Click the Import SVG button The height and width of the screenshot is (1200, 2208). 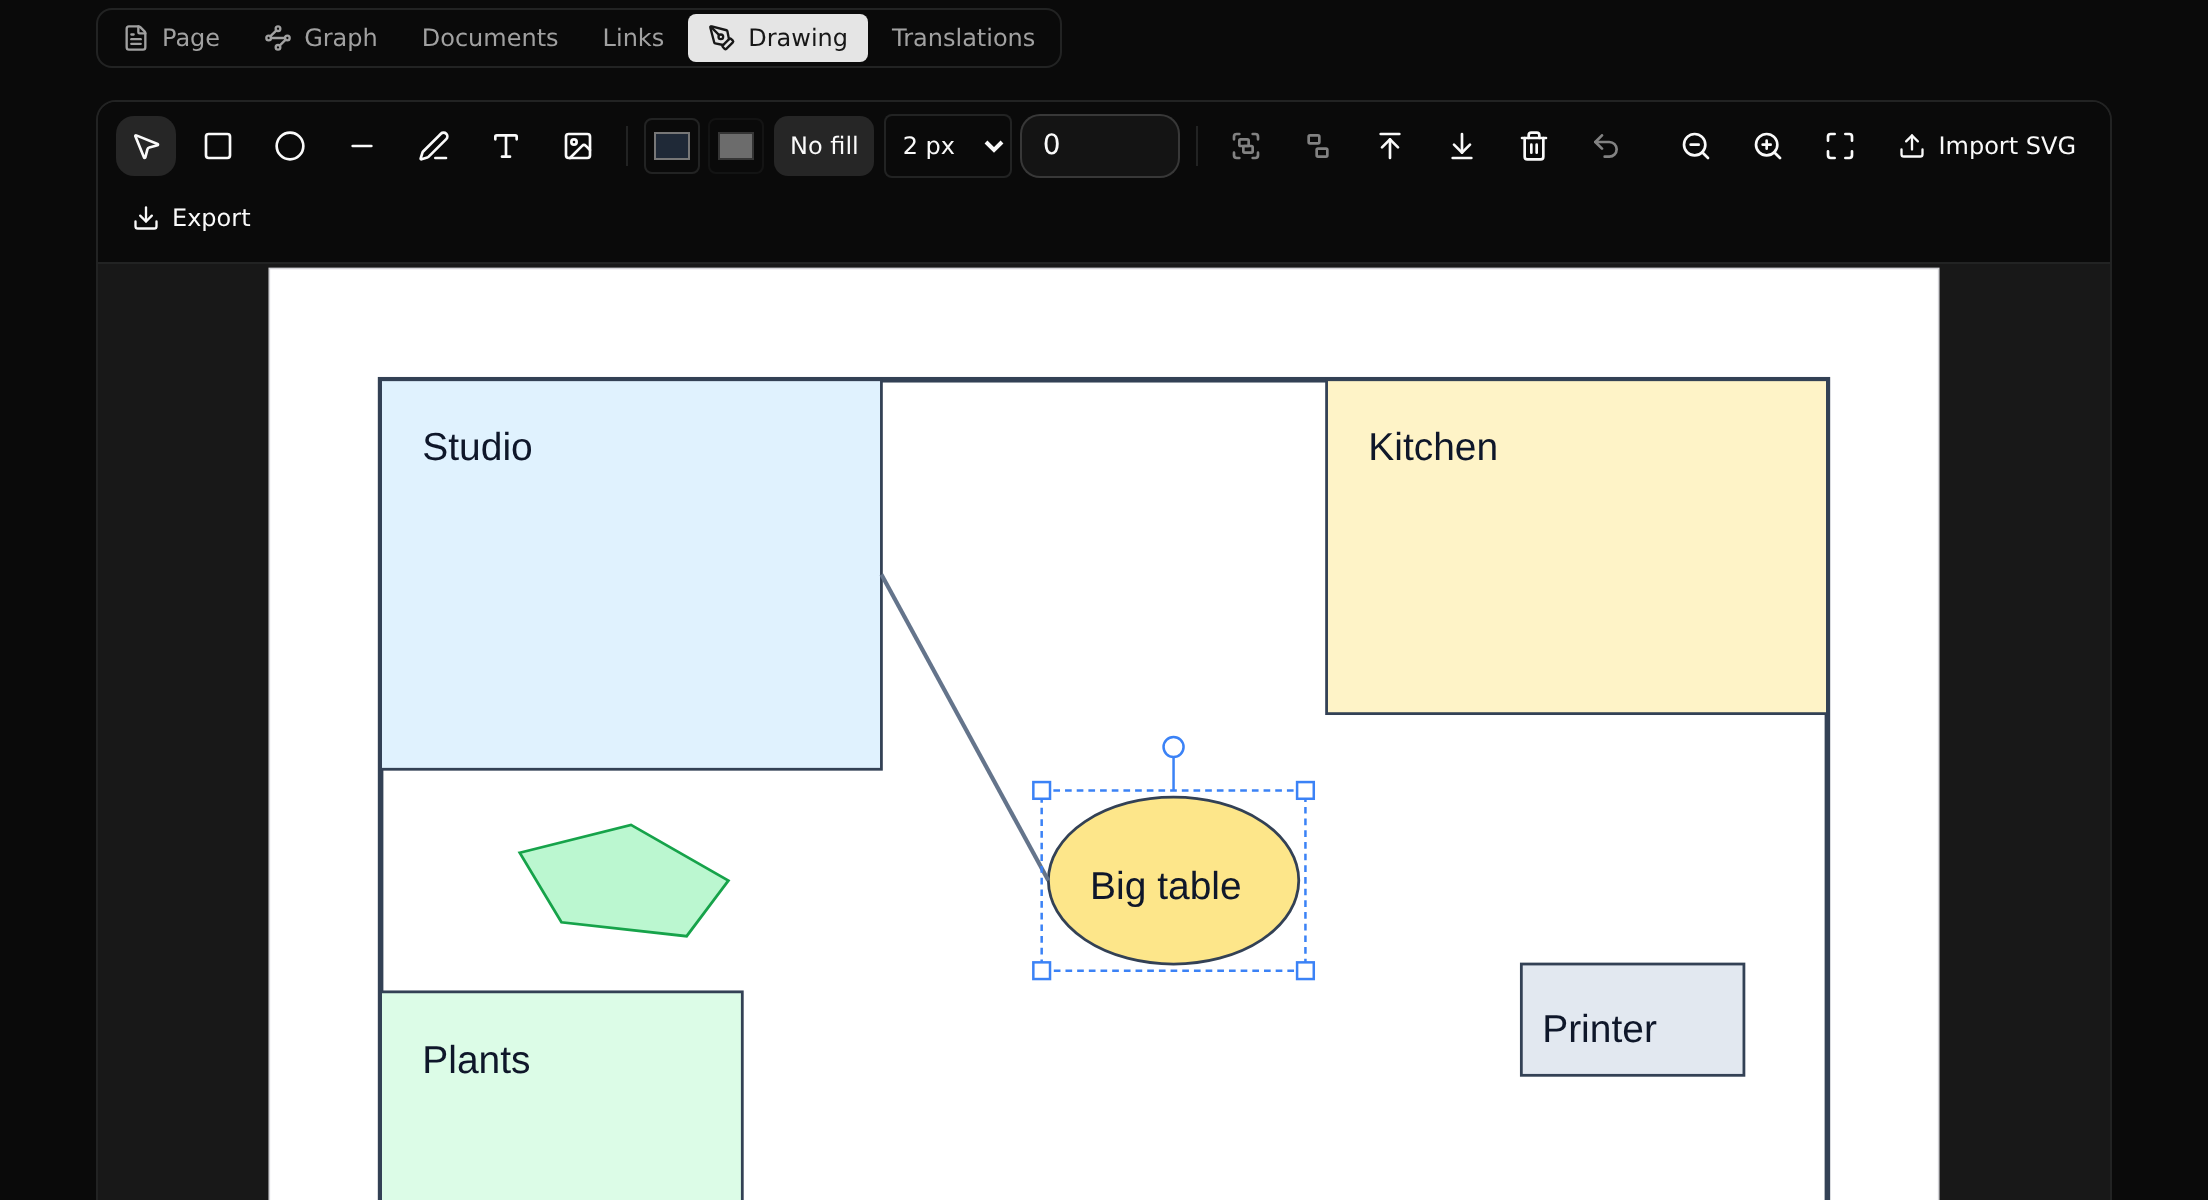point(1987,146)
